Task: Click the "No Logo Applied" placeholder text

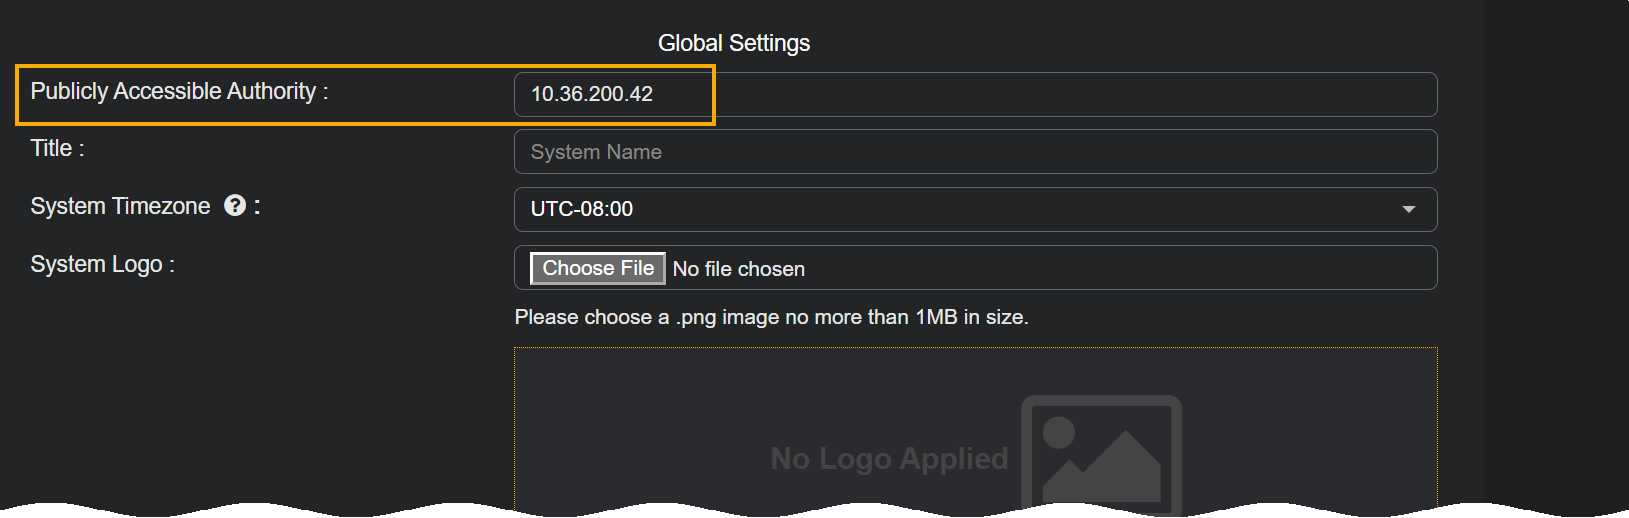Action: click(889, 458)
